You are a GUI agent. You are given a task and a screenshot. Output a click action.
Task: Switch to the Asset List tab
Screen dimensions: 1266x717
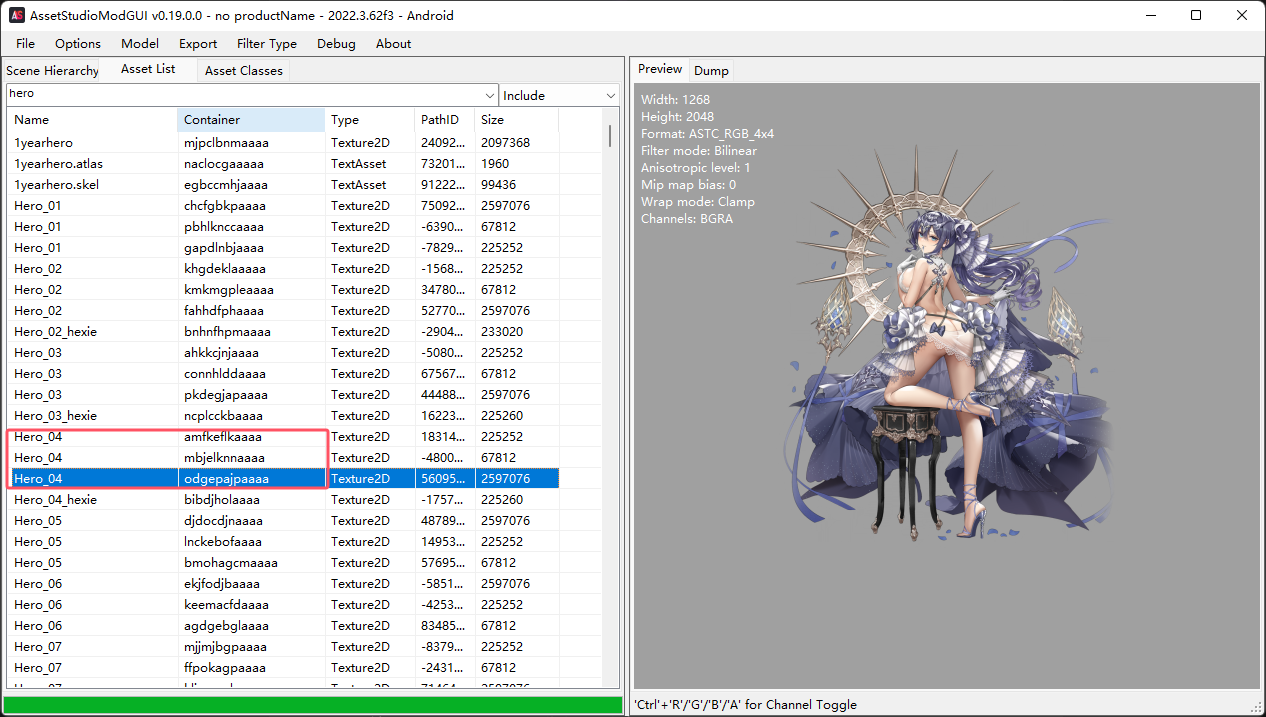point(148,69)
